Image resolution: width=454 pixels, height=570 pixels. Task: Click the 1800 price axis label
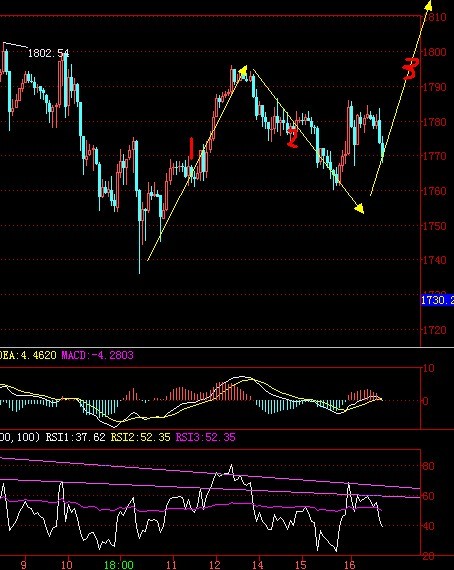click(435, 52)
